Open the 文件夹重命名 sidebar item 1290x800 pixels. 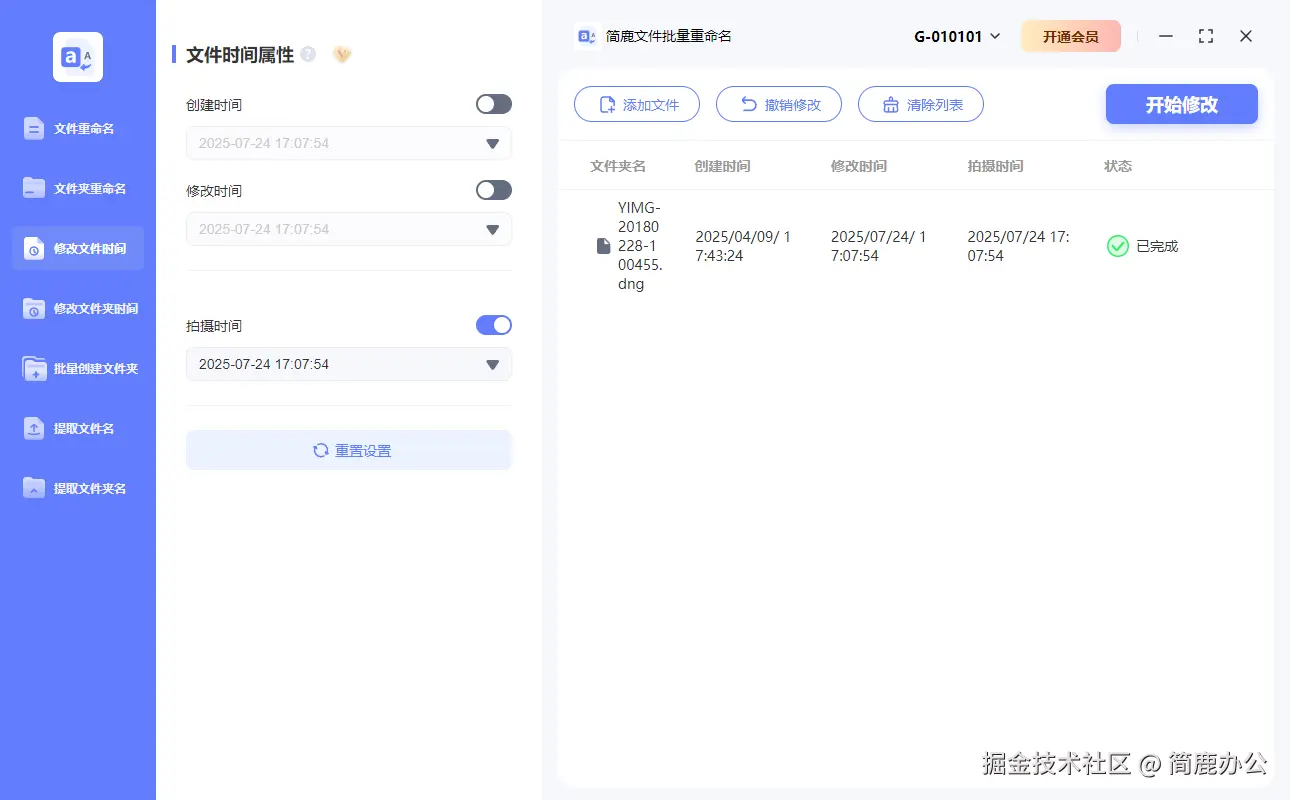[x=78, y=188]
